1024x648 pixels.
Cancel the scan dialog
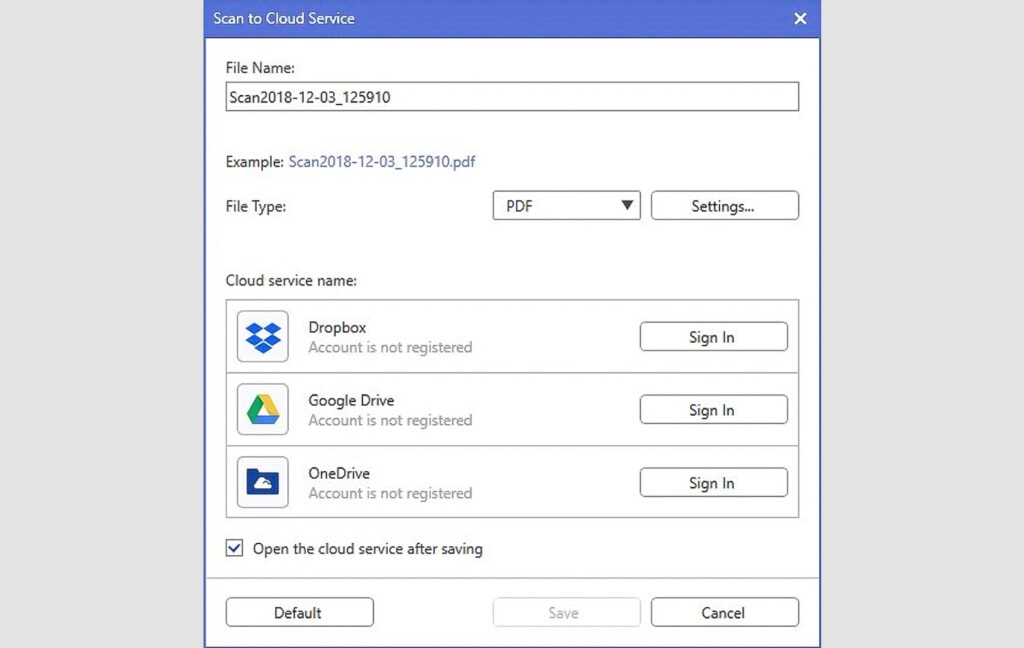(x=724, y=613)
